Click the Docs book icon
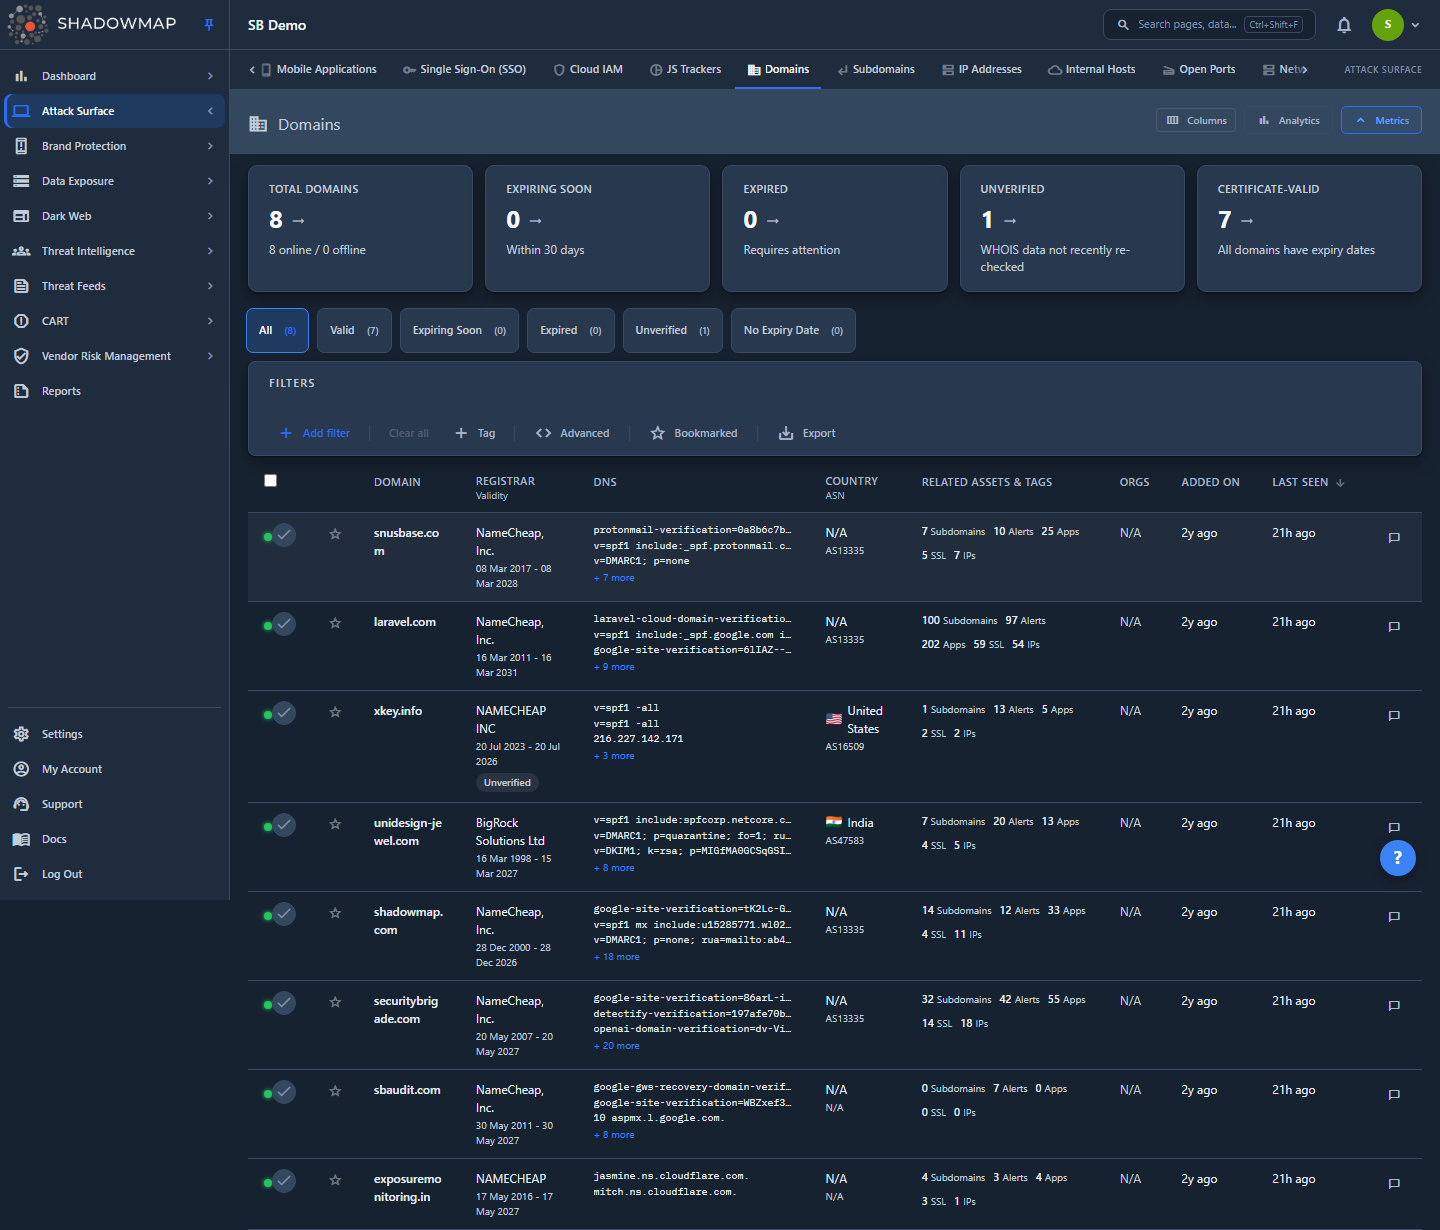 (21, 839)
